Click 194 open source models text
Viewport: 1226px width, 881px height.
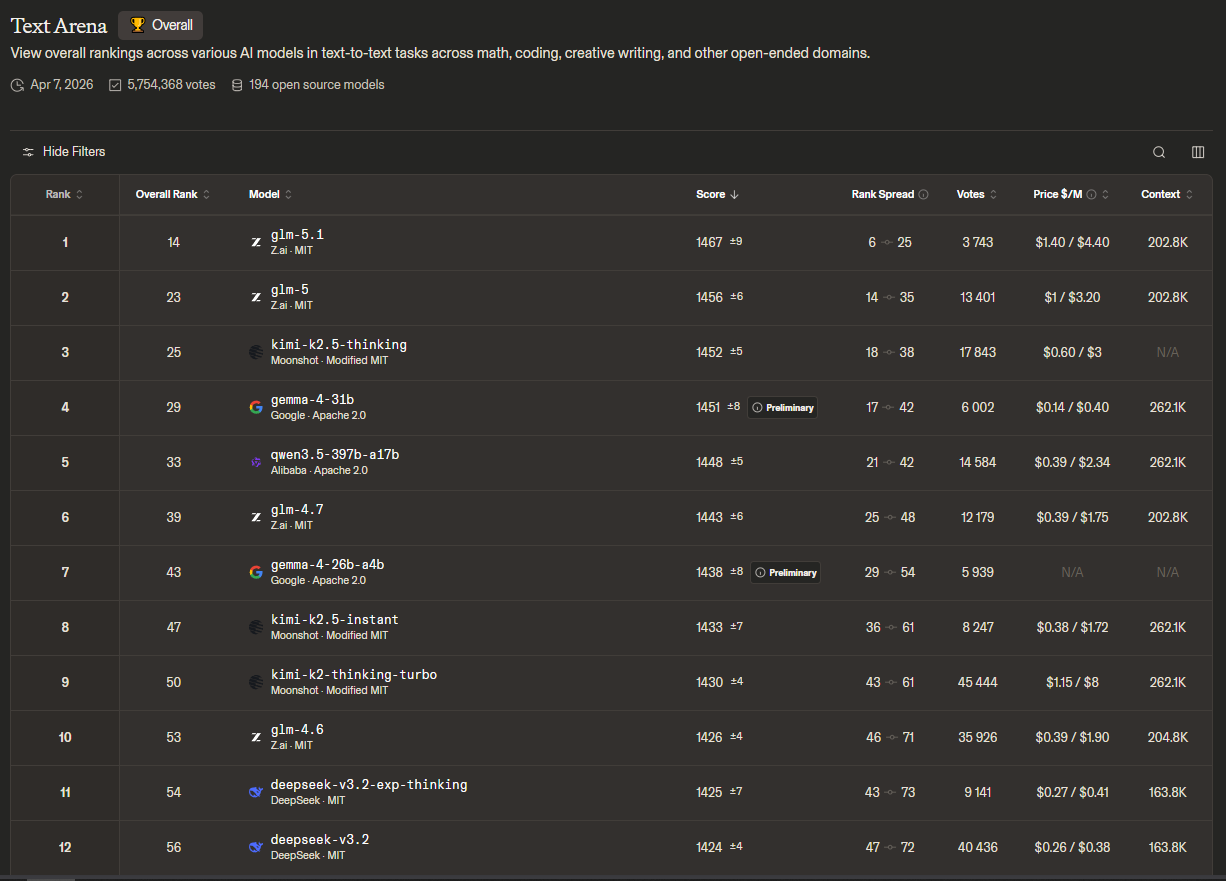pos(317,85)
